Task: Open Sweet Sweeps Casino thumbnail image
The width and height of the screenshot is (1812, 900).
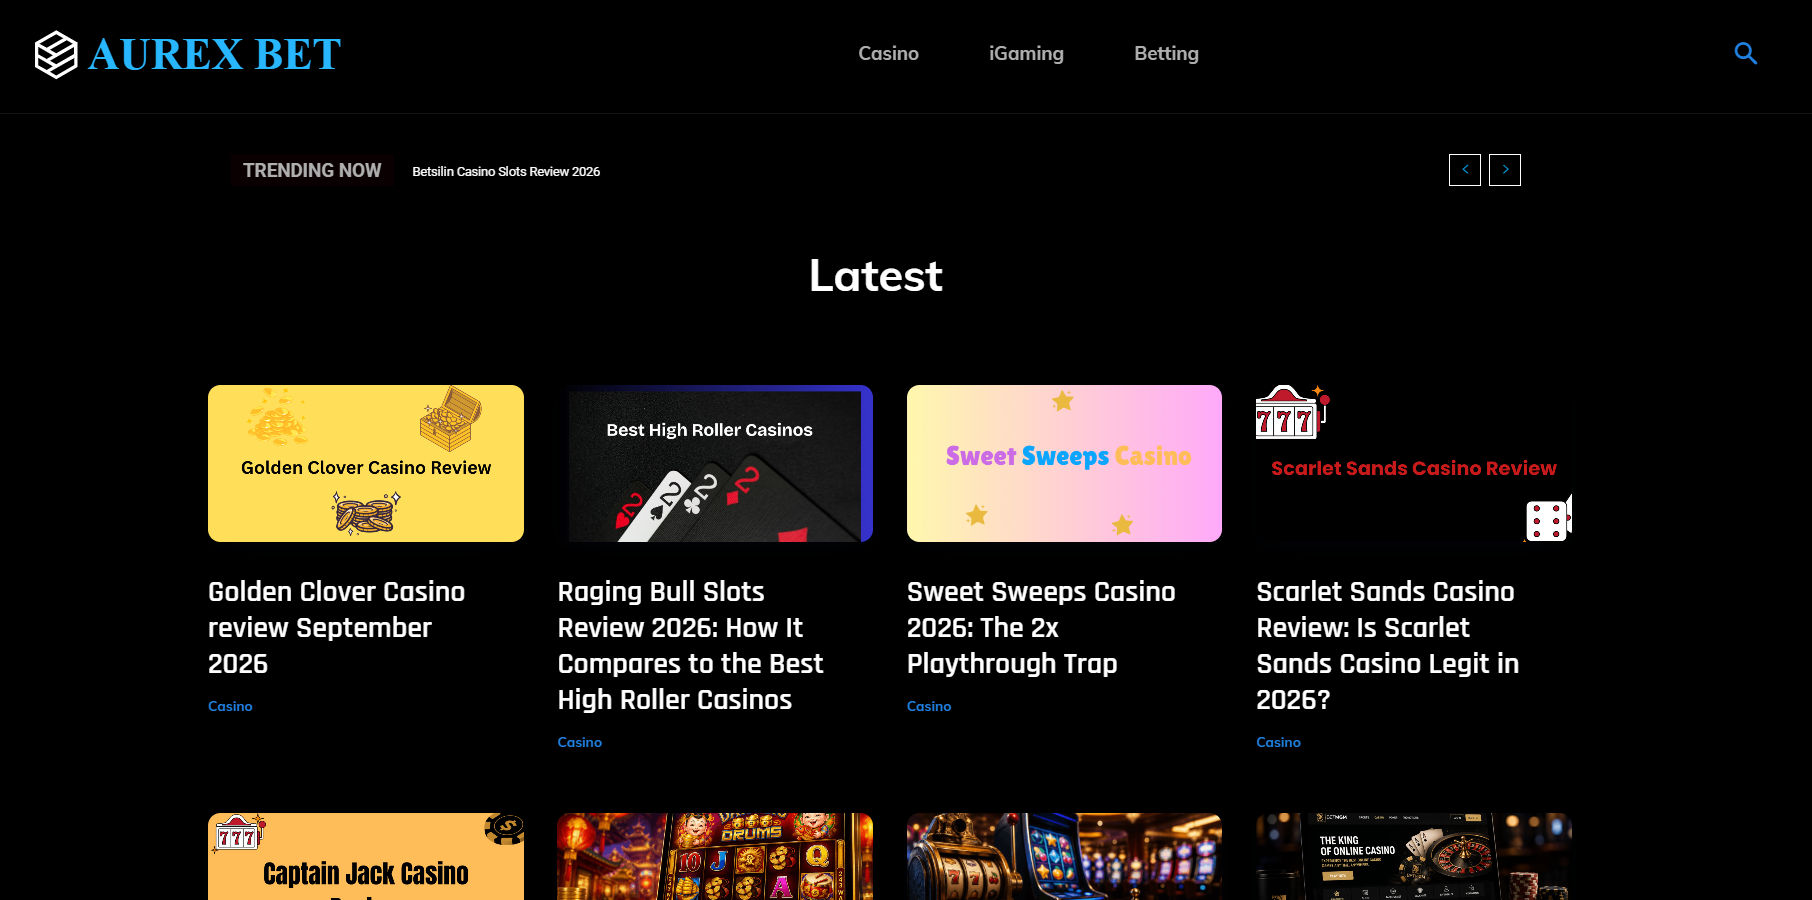Action: [1064, 463]
